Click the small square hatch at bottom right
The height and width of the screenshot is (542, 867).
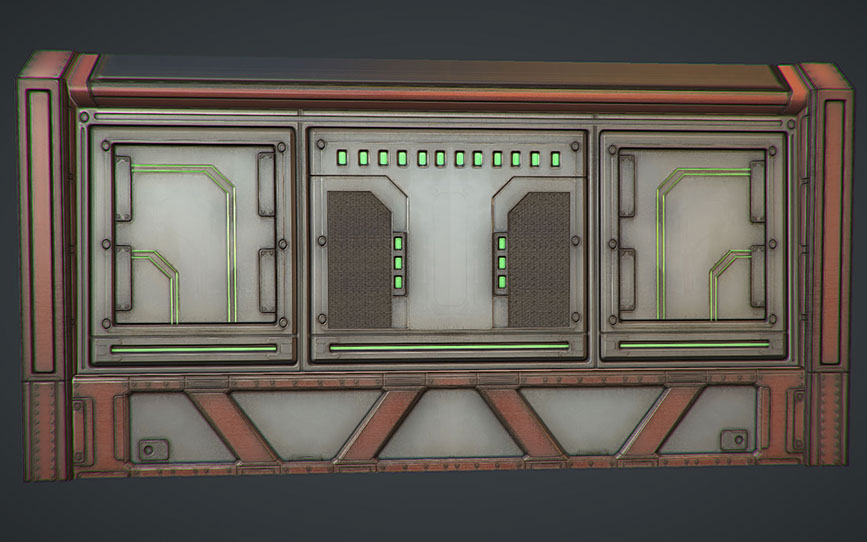[733, 440]
